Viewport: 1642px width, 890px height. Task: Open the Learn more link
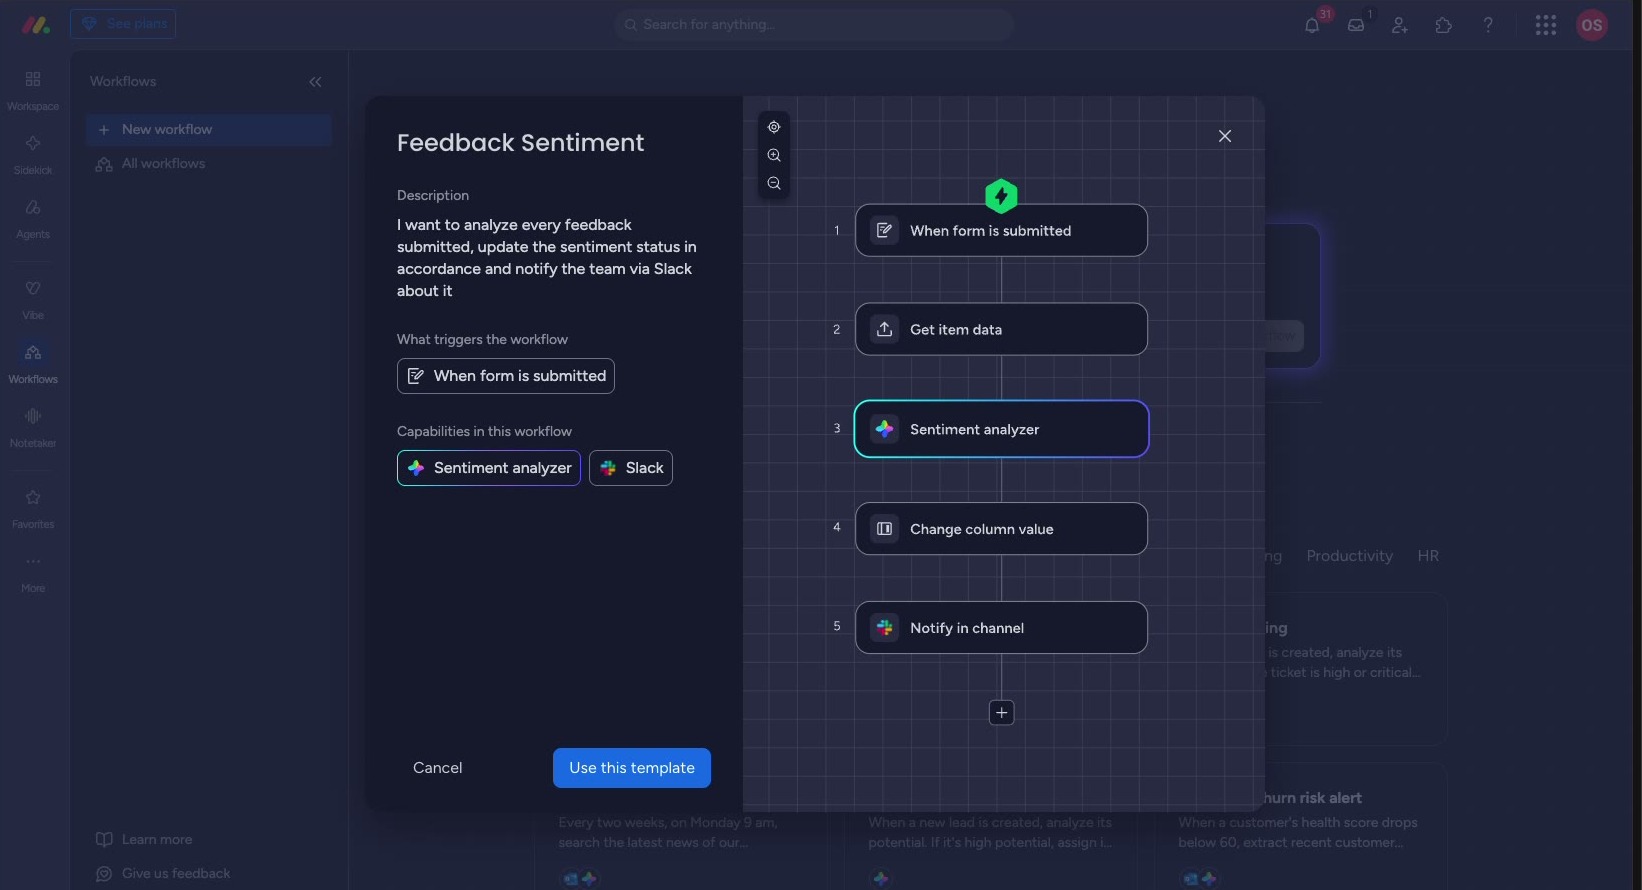pyautogui.click(x=144, y=840)
